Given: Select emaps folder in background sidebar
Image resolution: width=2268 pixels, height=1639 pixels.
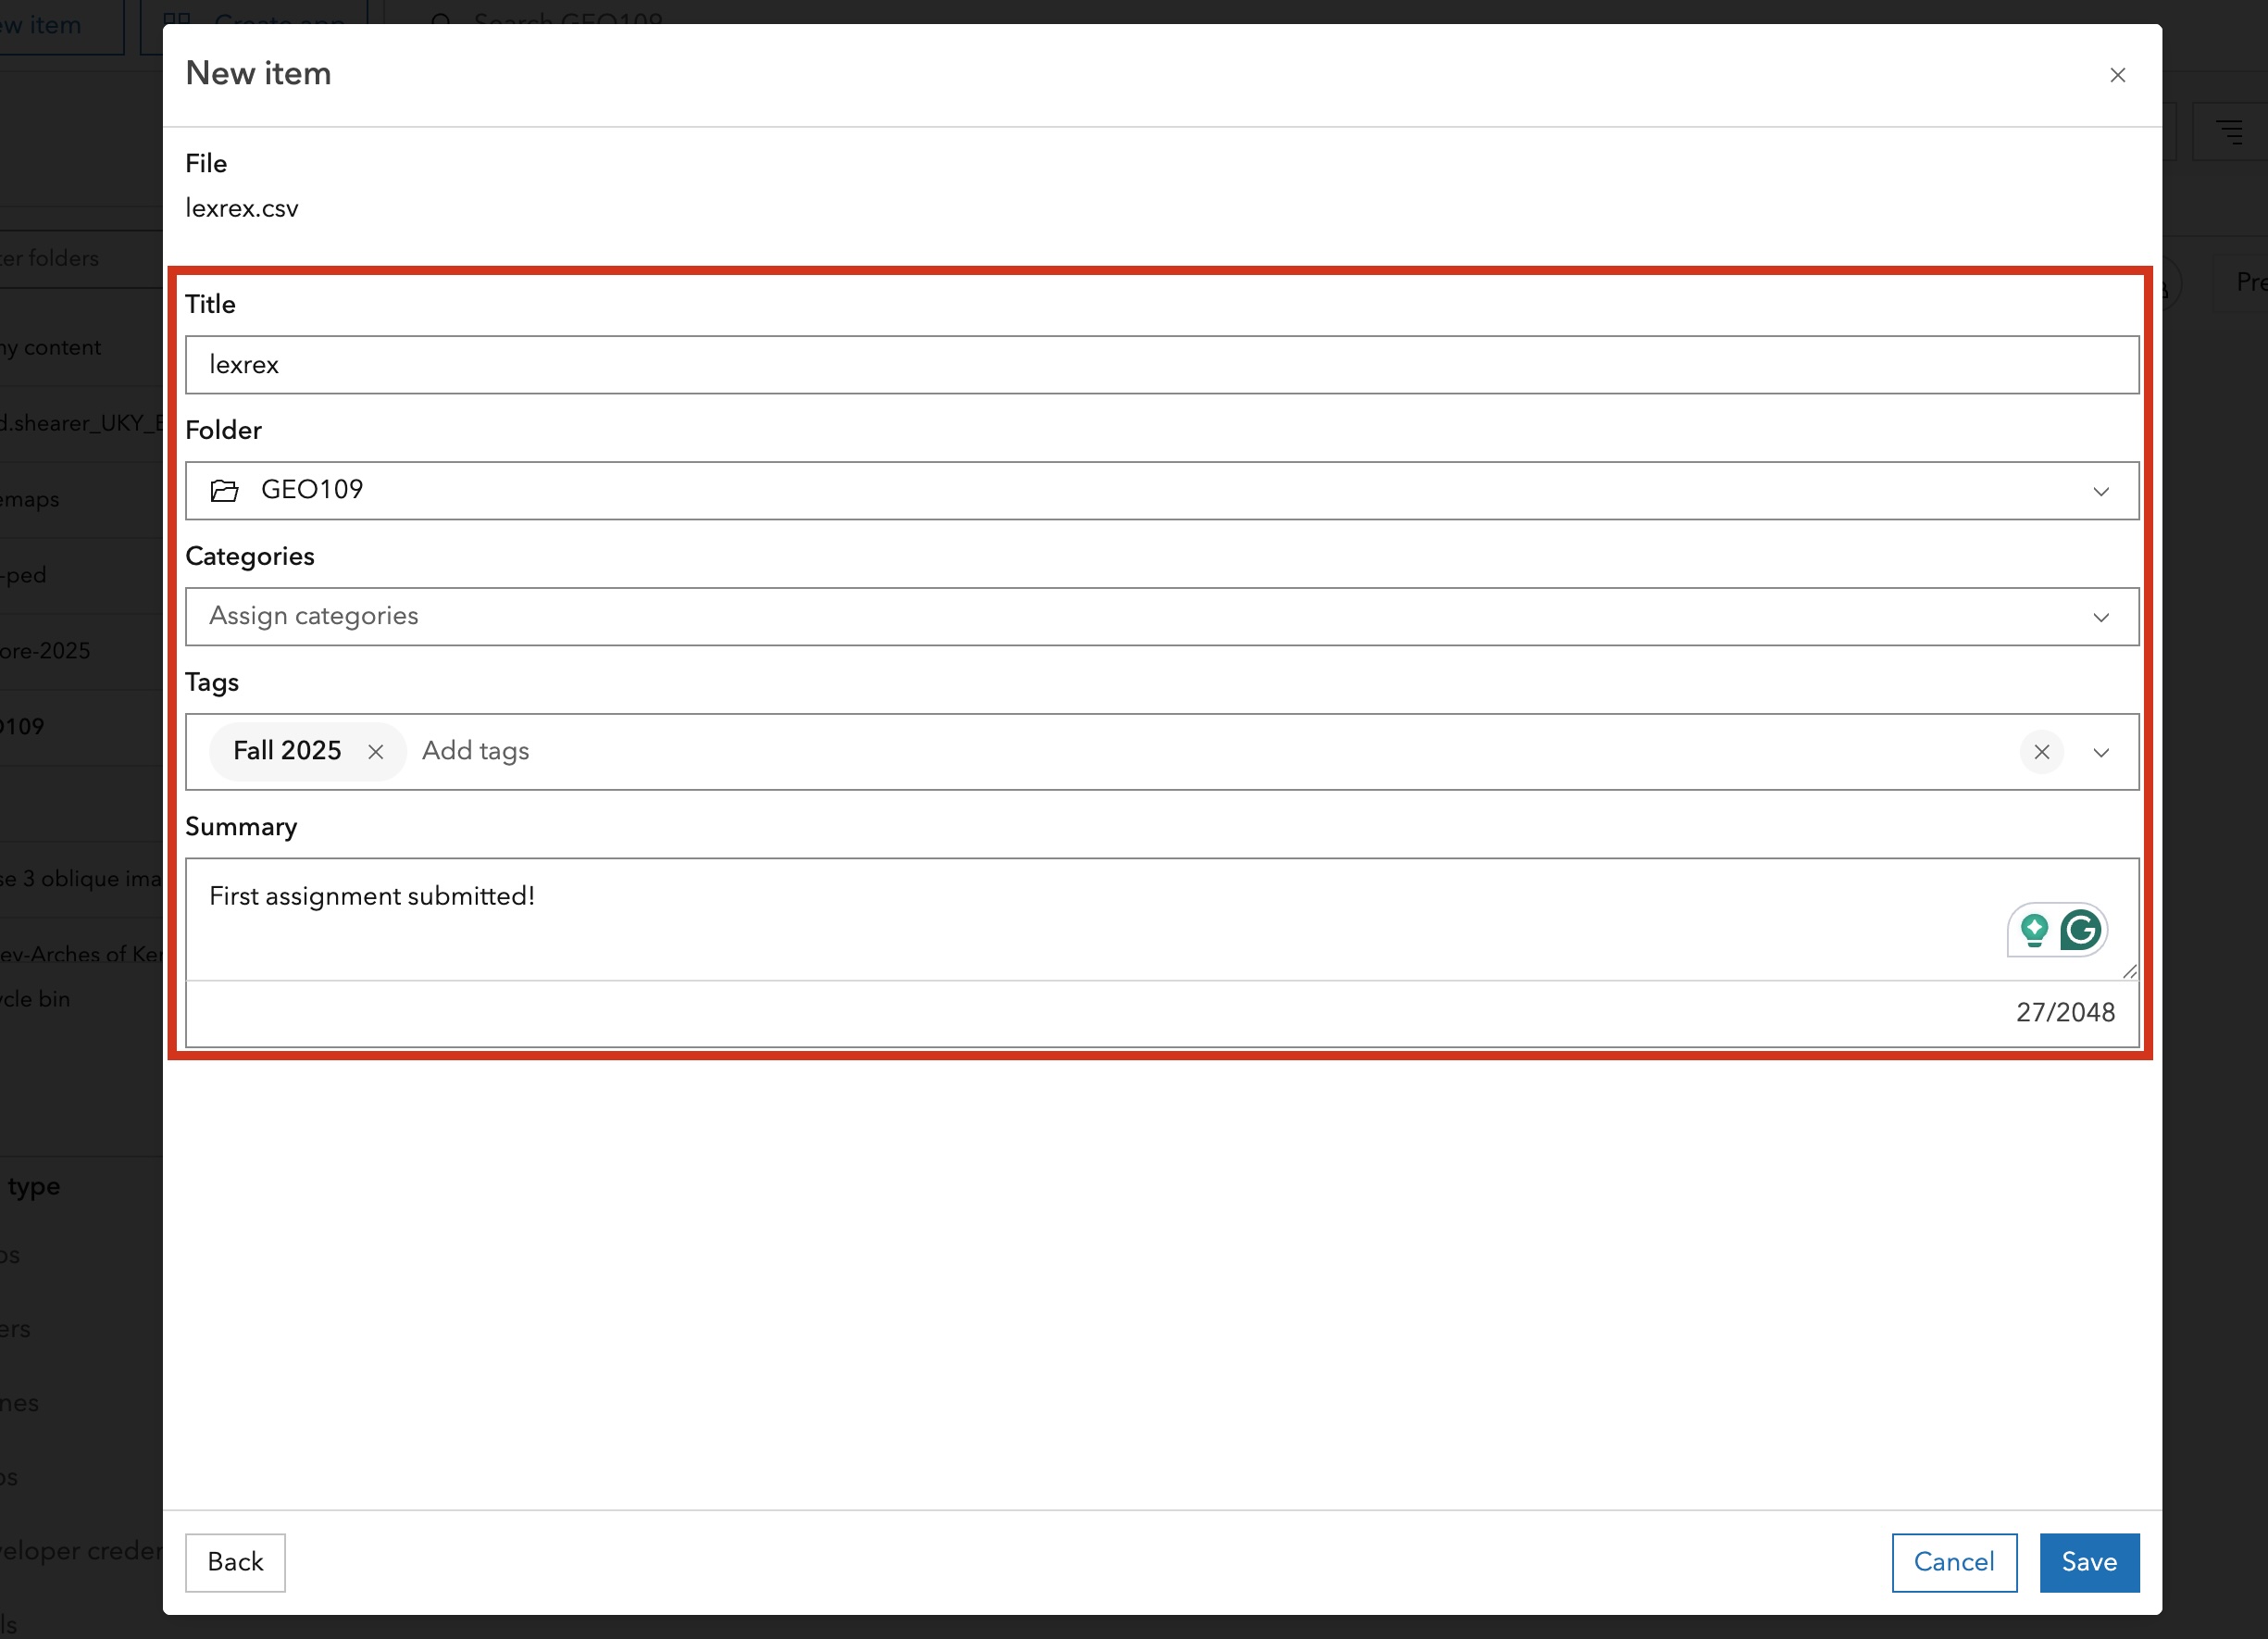Looking at the screenshot, I should click(x=30, y=499).
